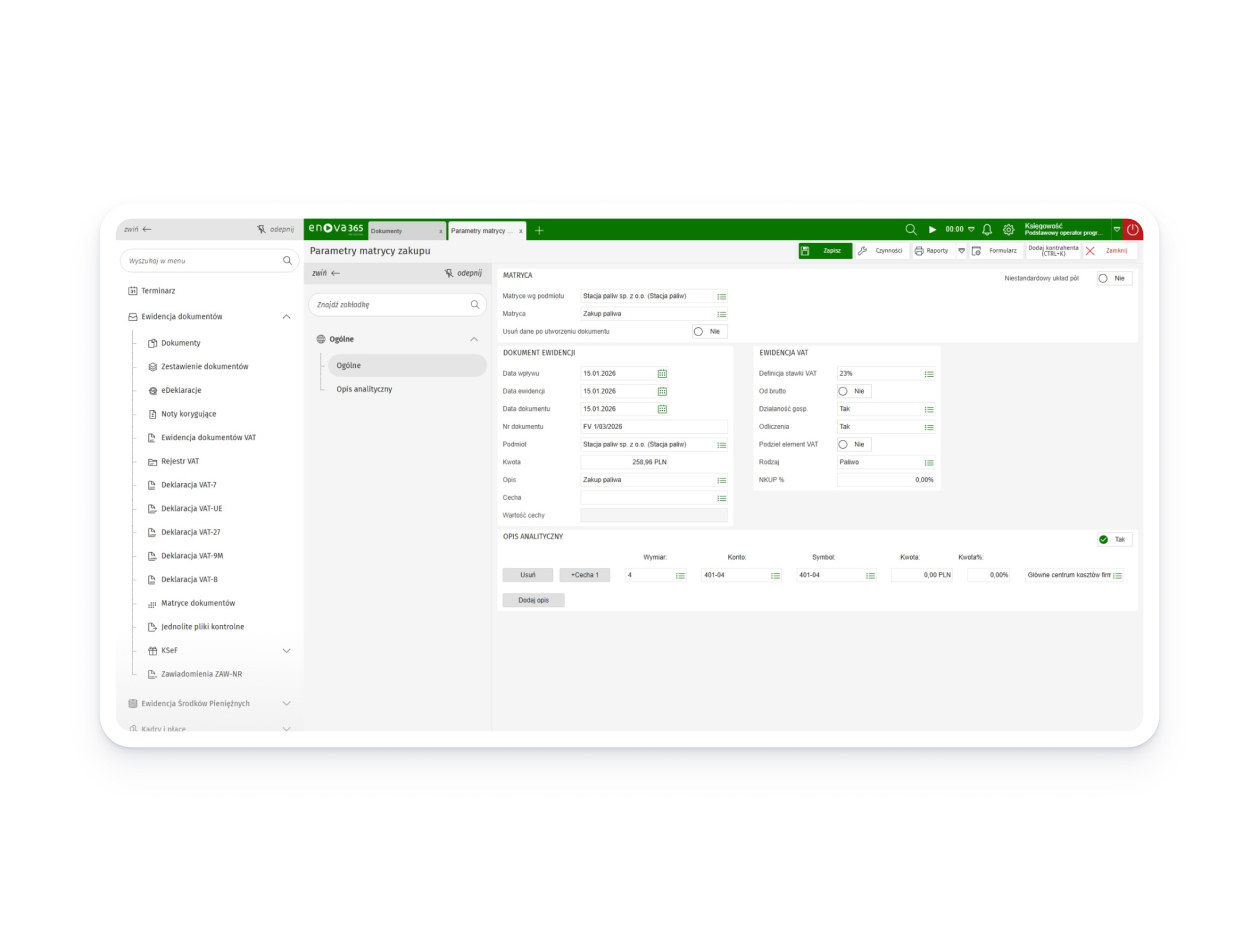Click the Usuń button
The height and width of the screenshot is (950, 1260).
528,575
